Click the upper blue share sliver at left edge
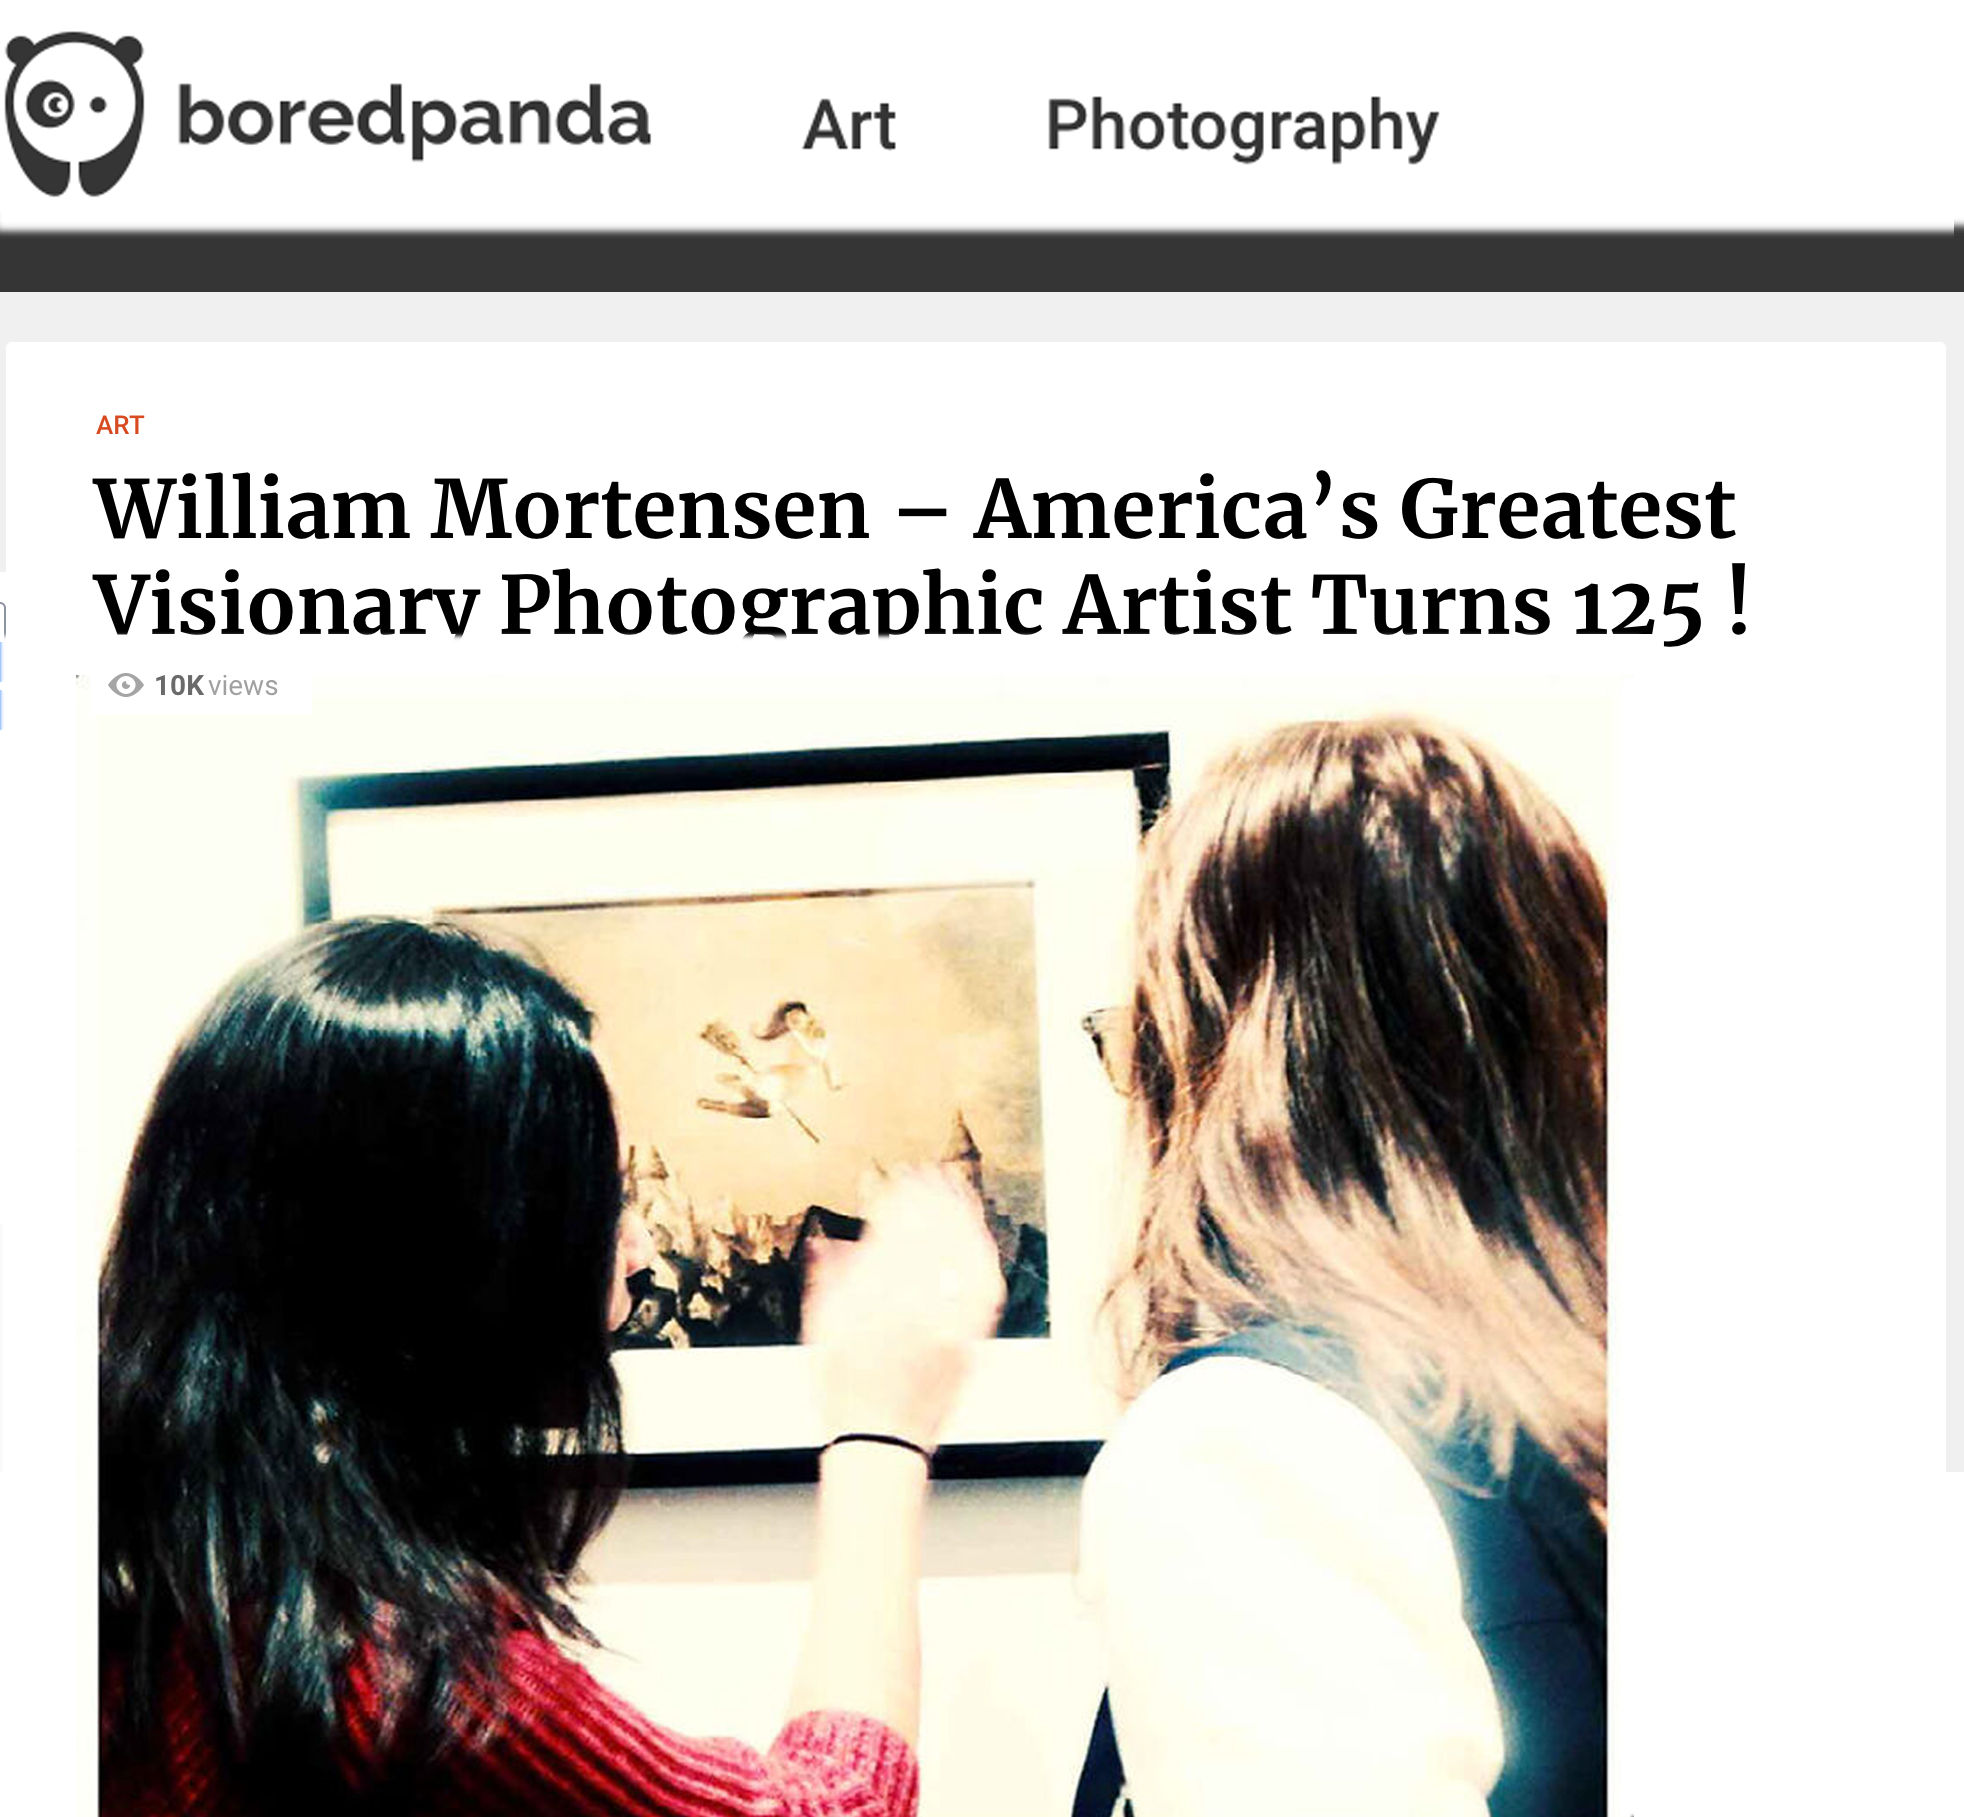The height and width of the screenshot is (1817, 1964). (2, 662)
